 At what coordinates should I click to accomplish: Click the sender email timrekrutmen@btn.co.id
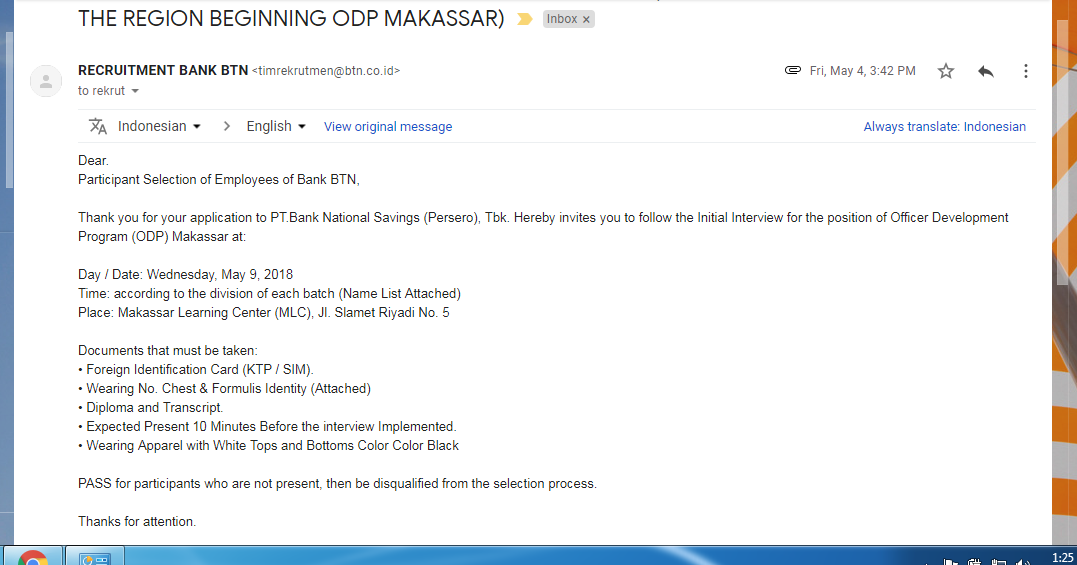click(326, 71)
